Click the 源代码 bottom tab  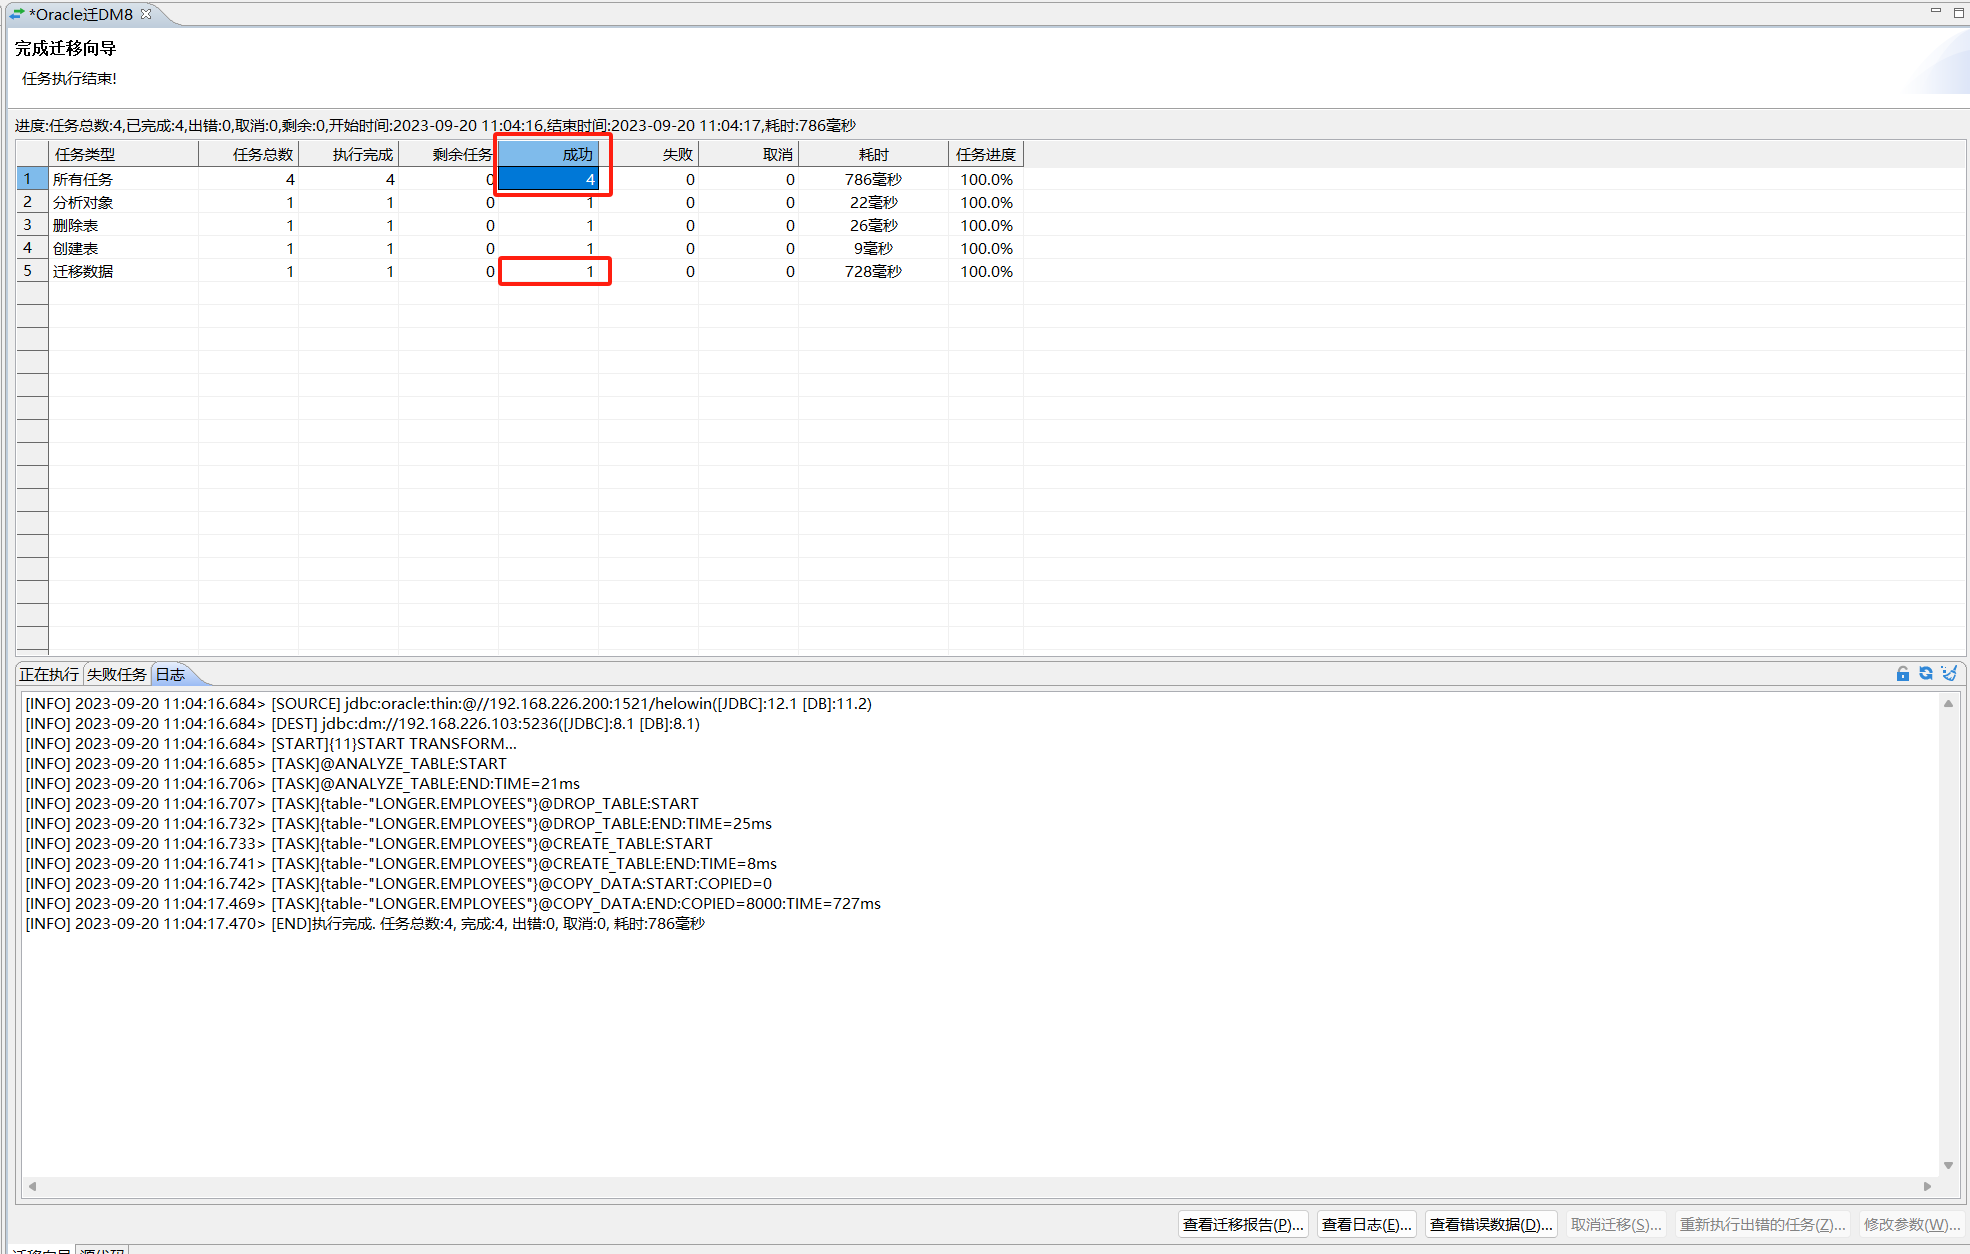click(x=102, y=1250)
